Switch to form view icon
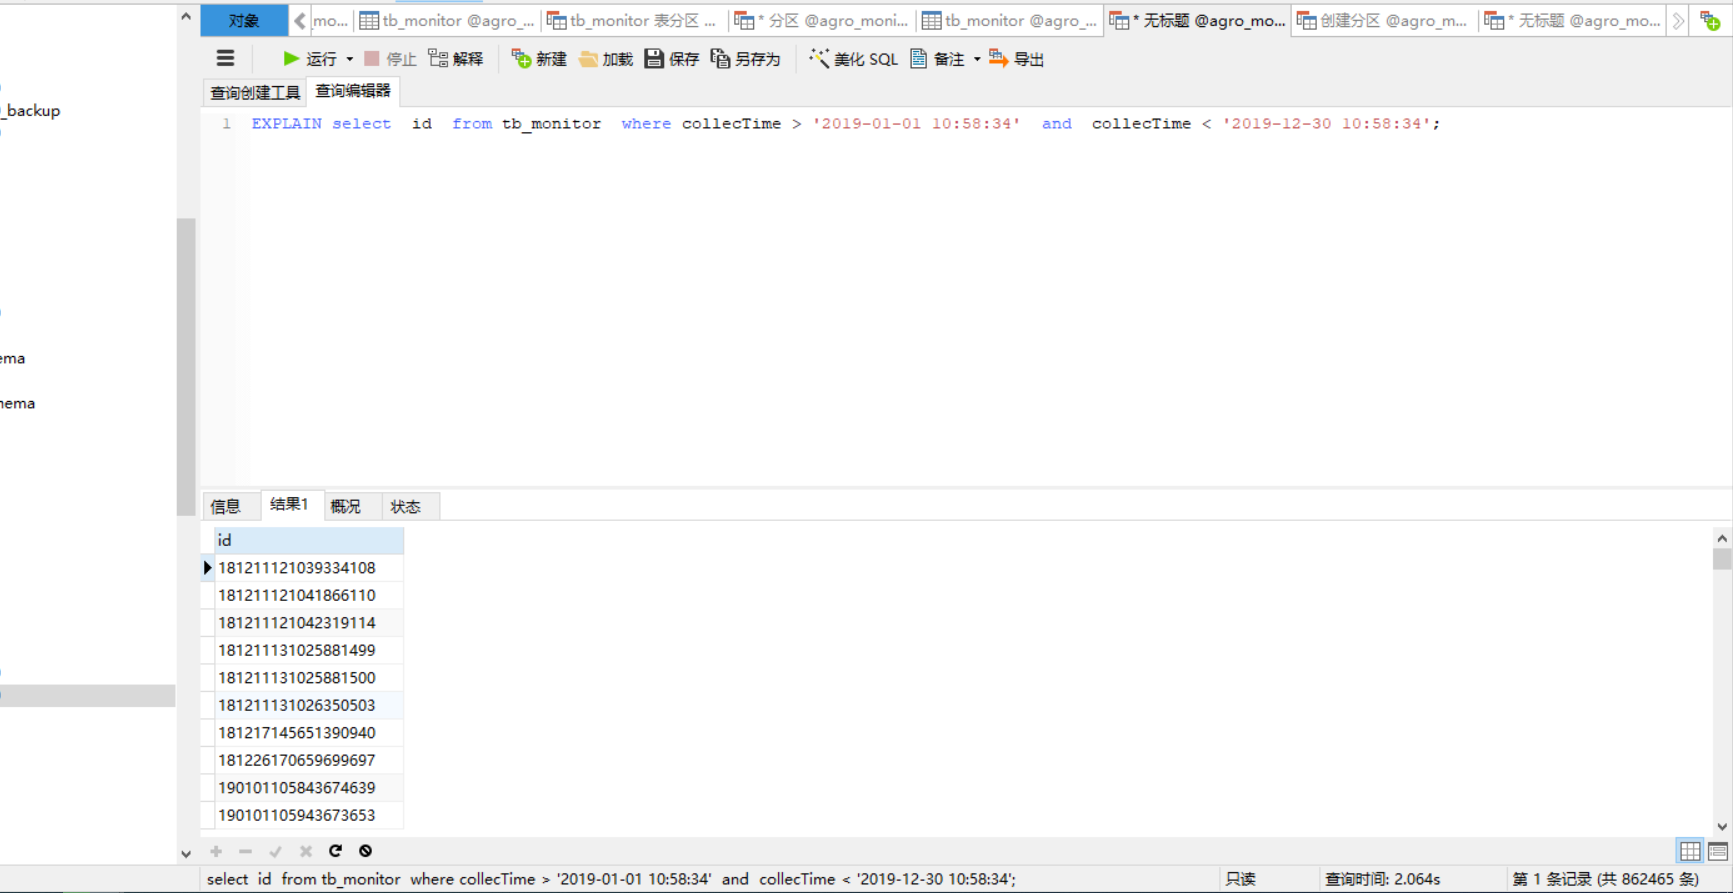Screen dimensions: 1733x893 point(1718,851)
